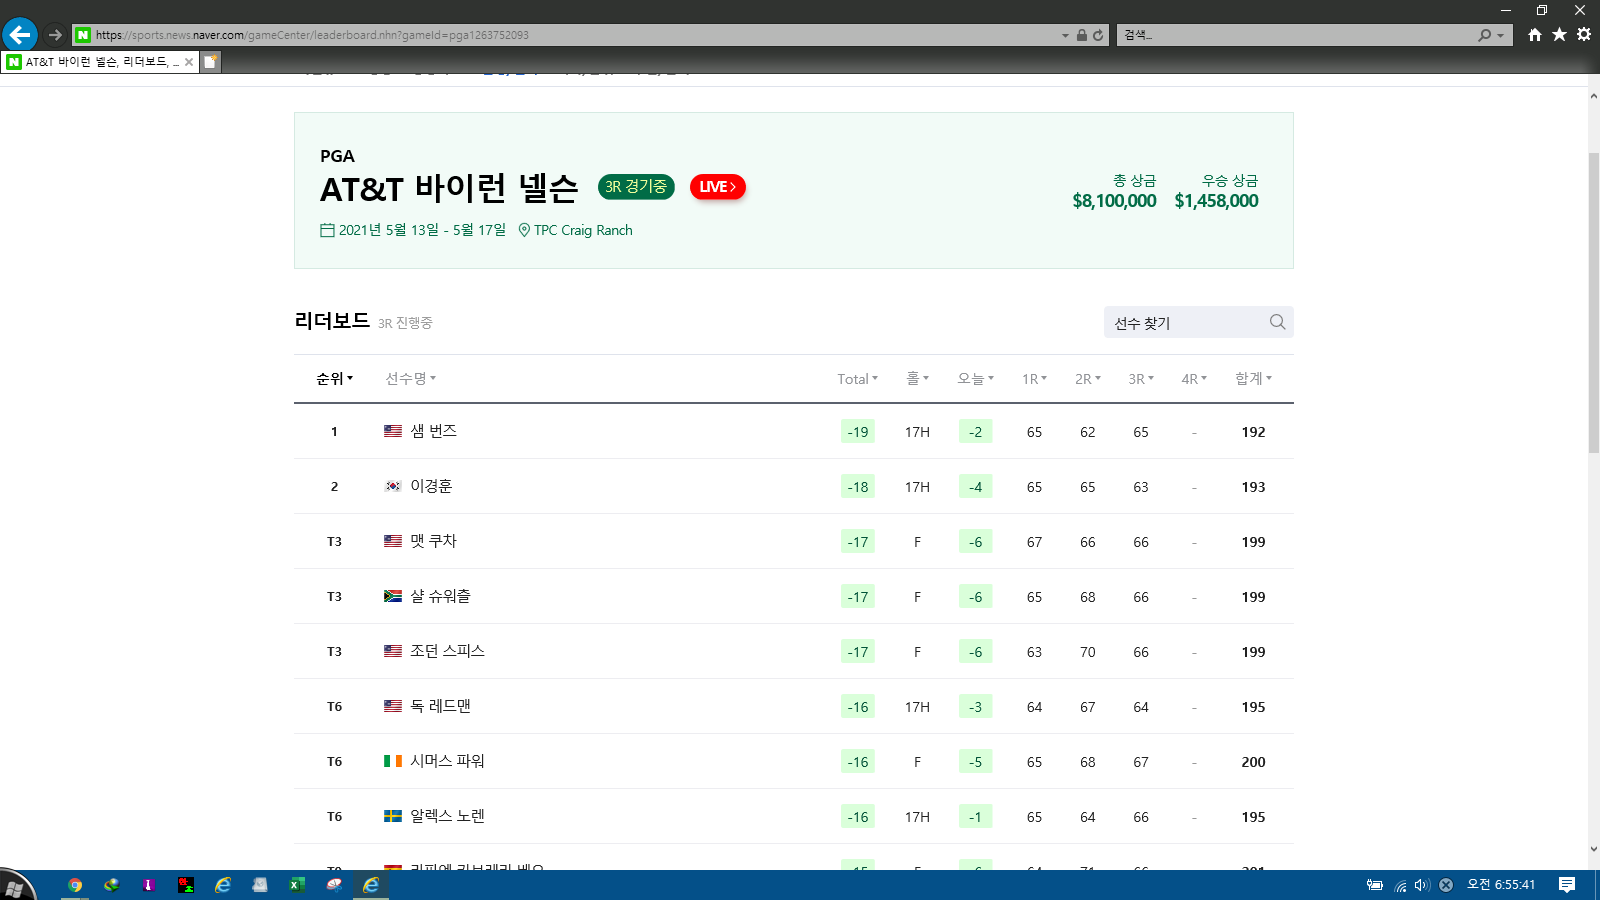
Task: Open the Windows Start button
Action: tap(18, 885)
